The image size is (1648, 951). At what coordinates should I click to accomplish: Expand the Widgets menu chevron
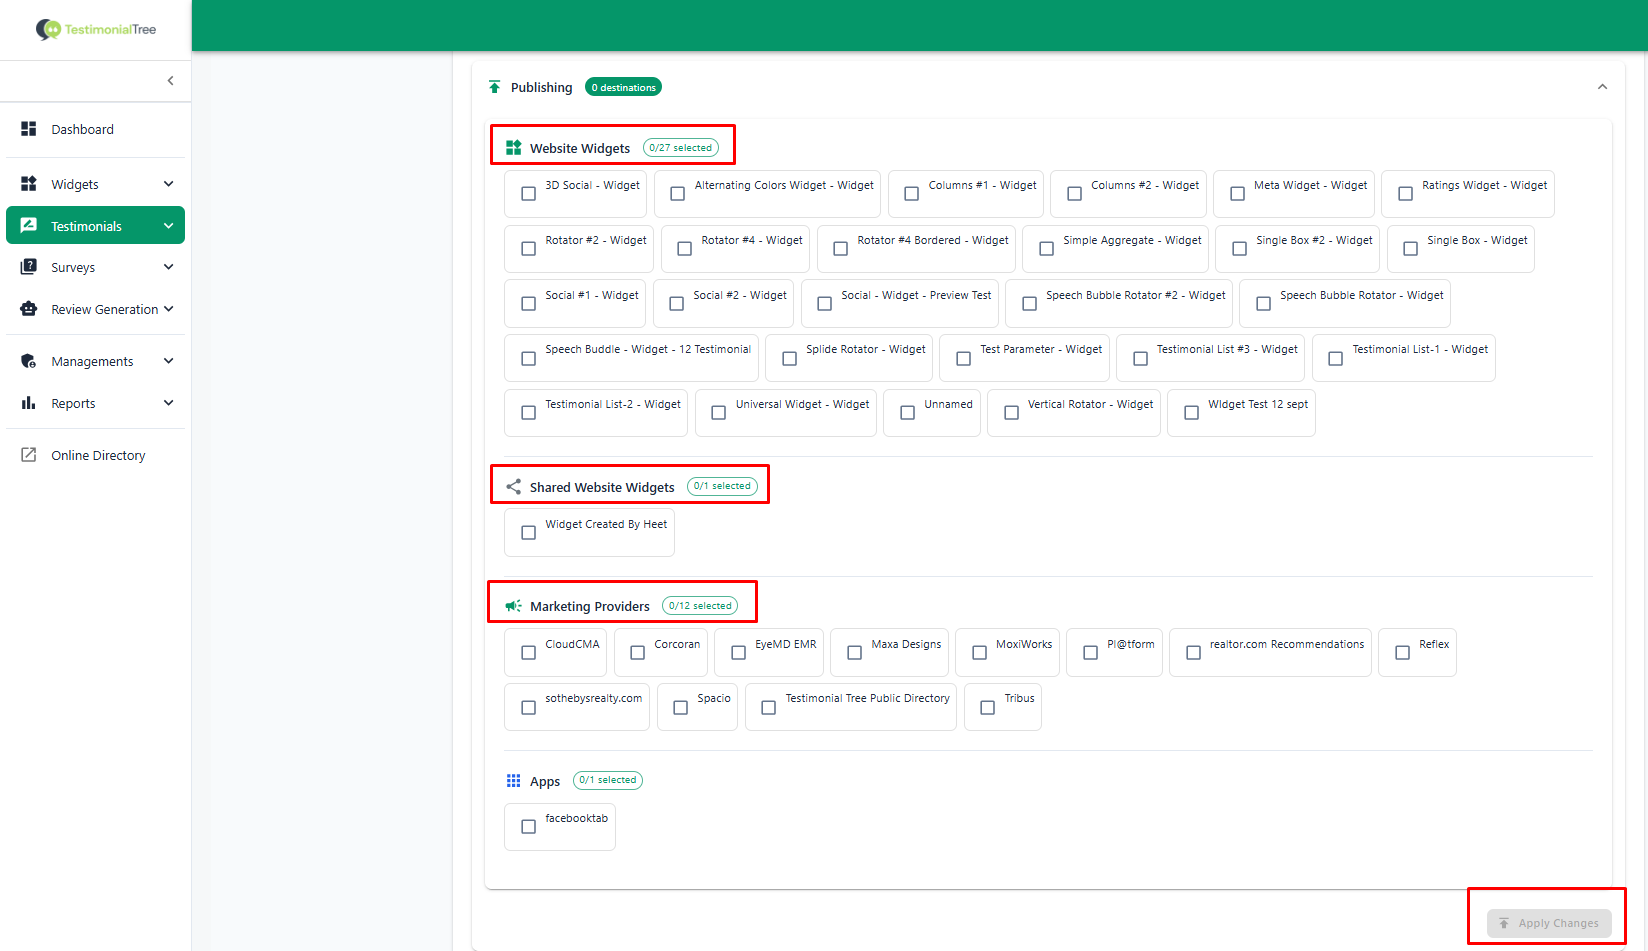[x=169, y=184]
